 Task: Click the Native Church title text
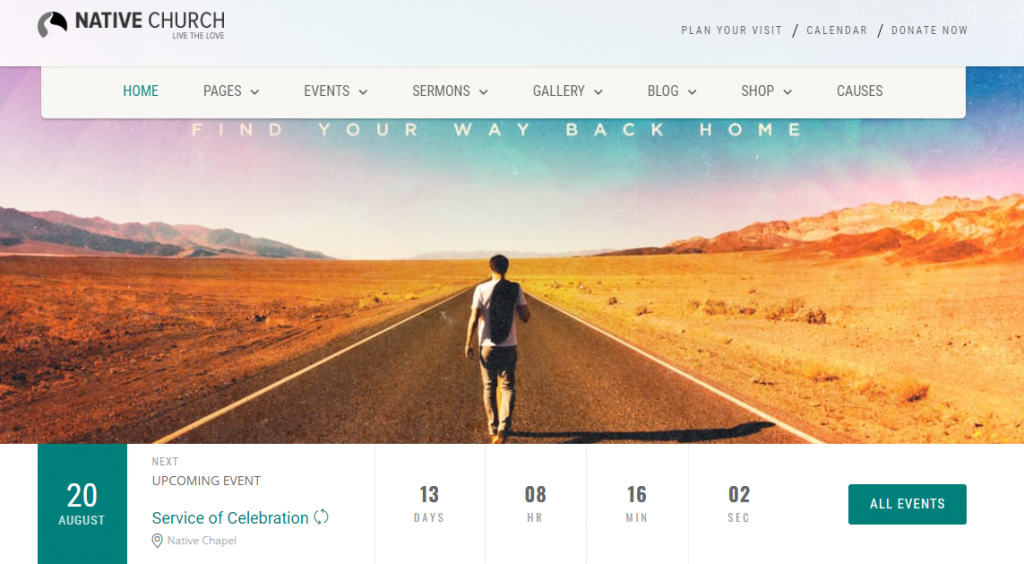150,20
